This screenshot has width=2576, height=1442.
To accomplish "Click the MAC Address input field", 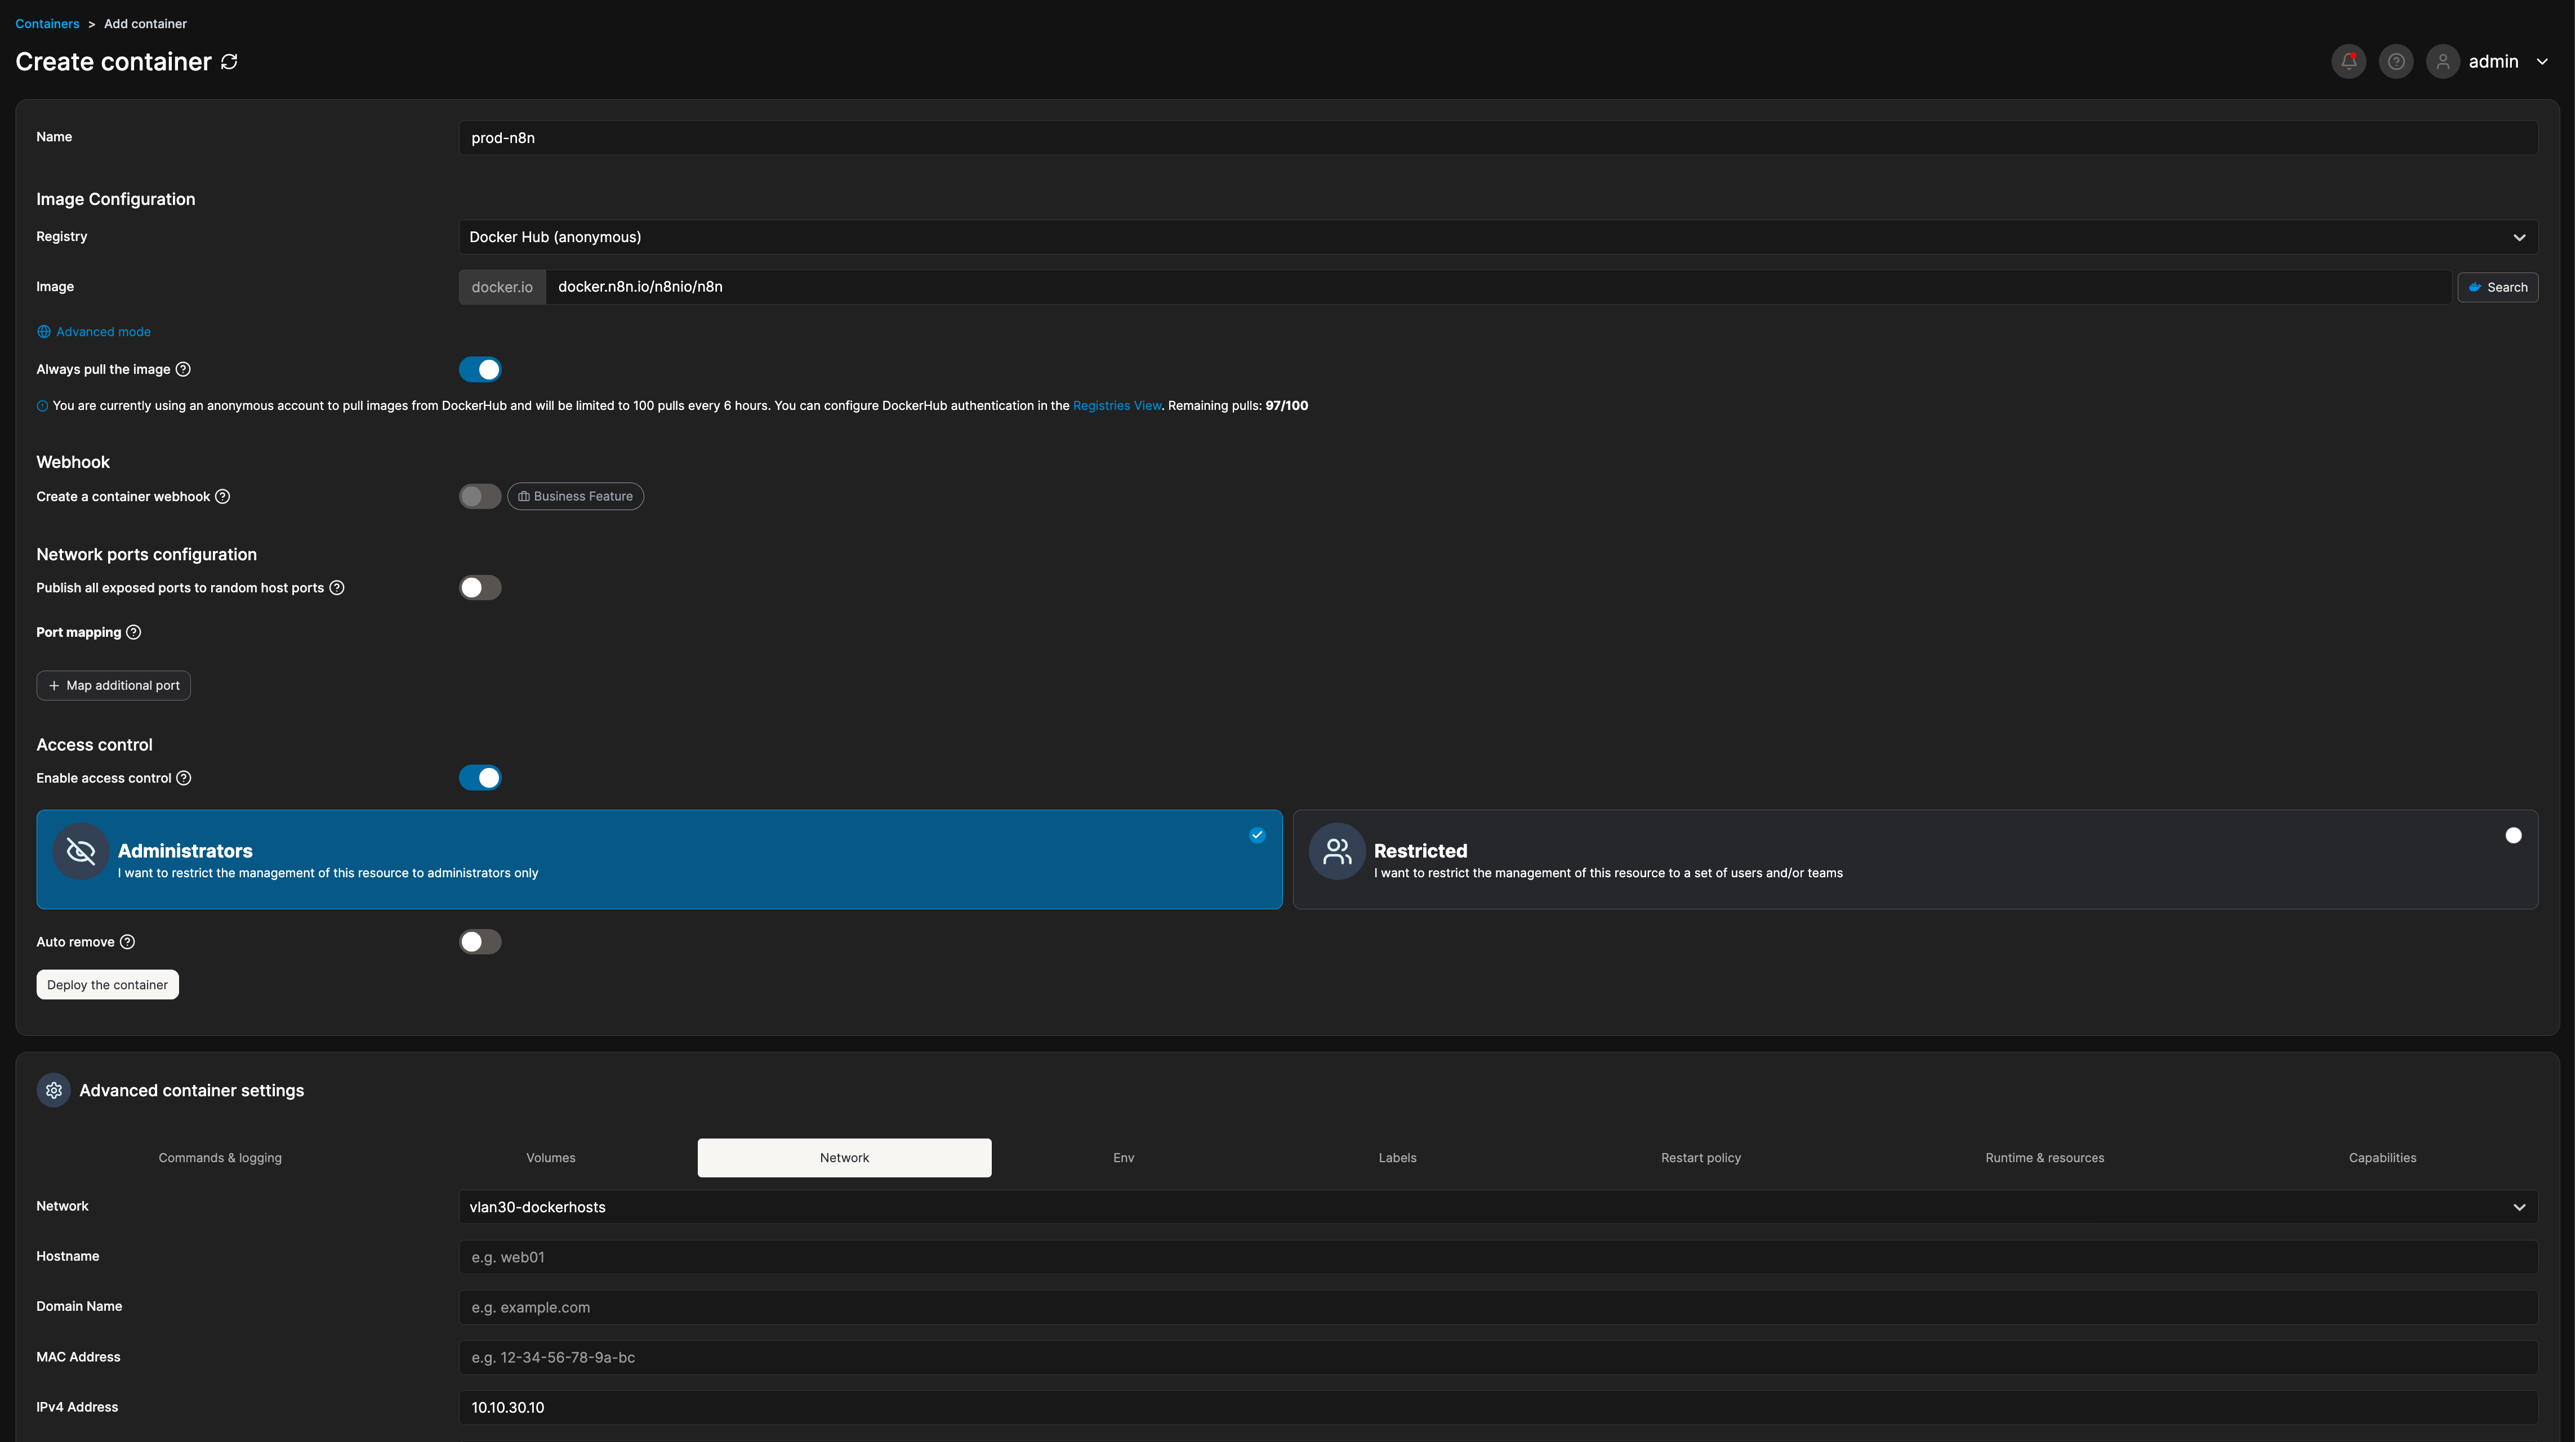I will tap(1498, 1357).
